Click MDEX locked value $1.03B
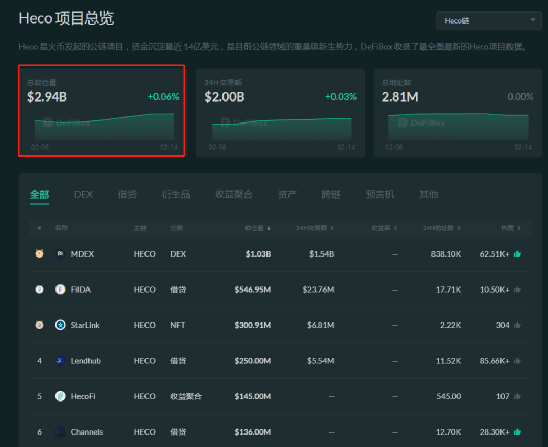Image resolution: width=548 pixels, height=447 pixels. click(258, 254)
